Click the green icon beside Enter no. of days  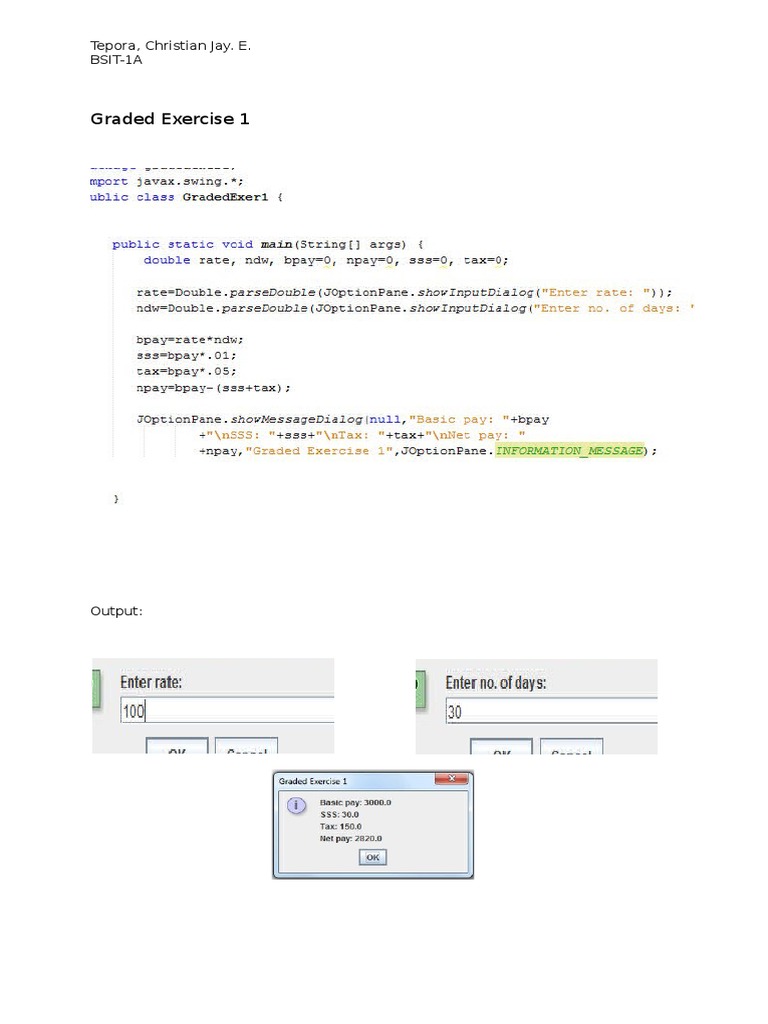(x=421, y=690)
